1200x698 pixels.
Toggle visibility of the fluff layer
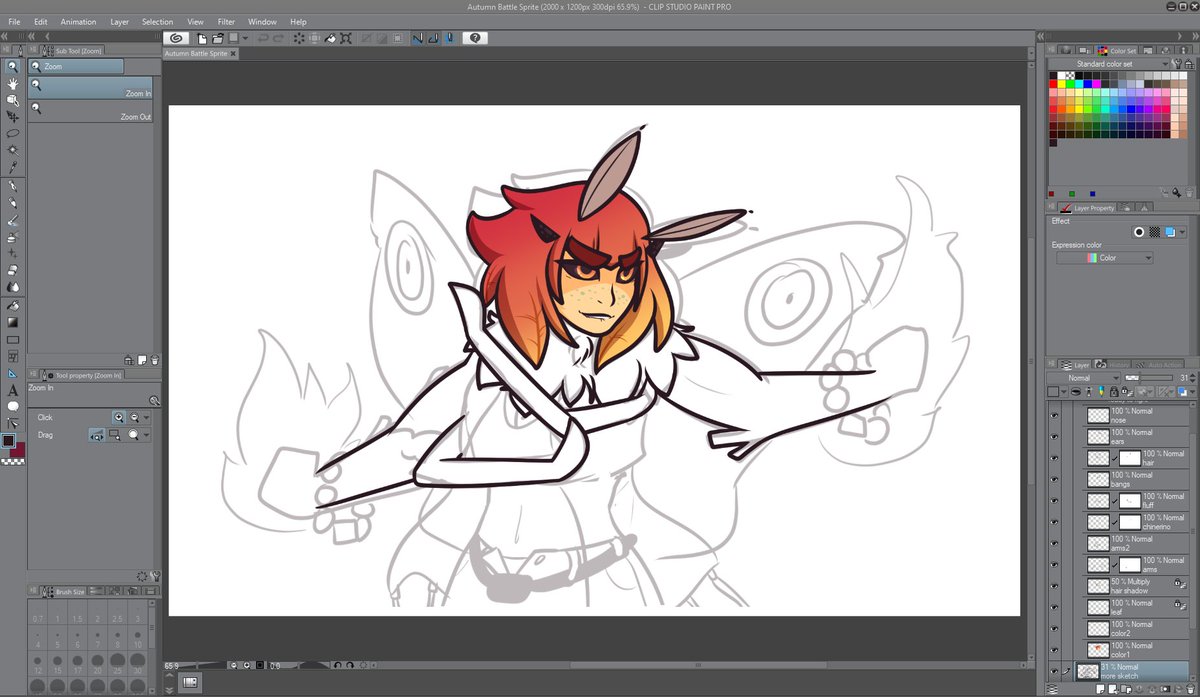(x=1054, y=500)
